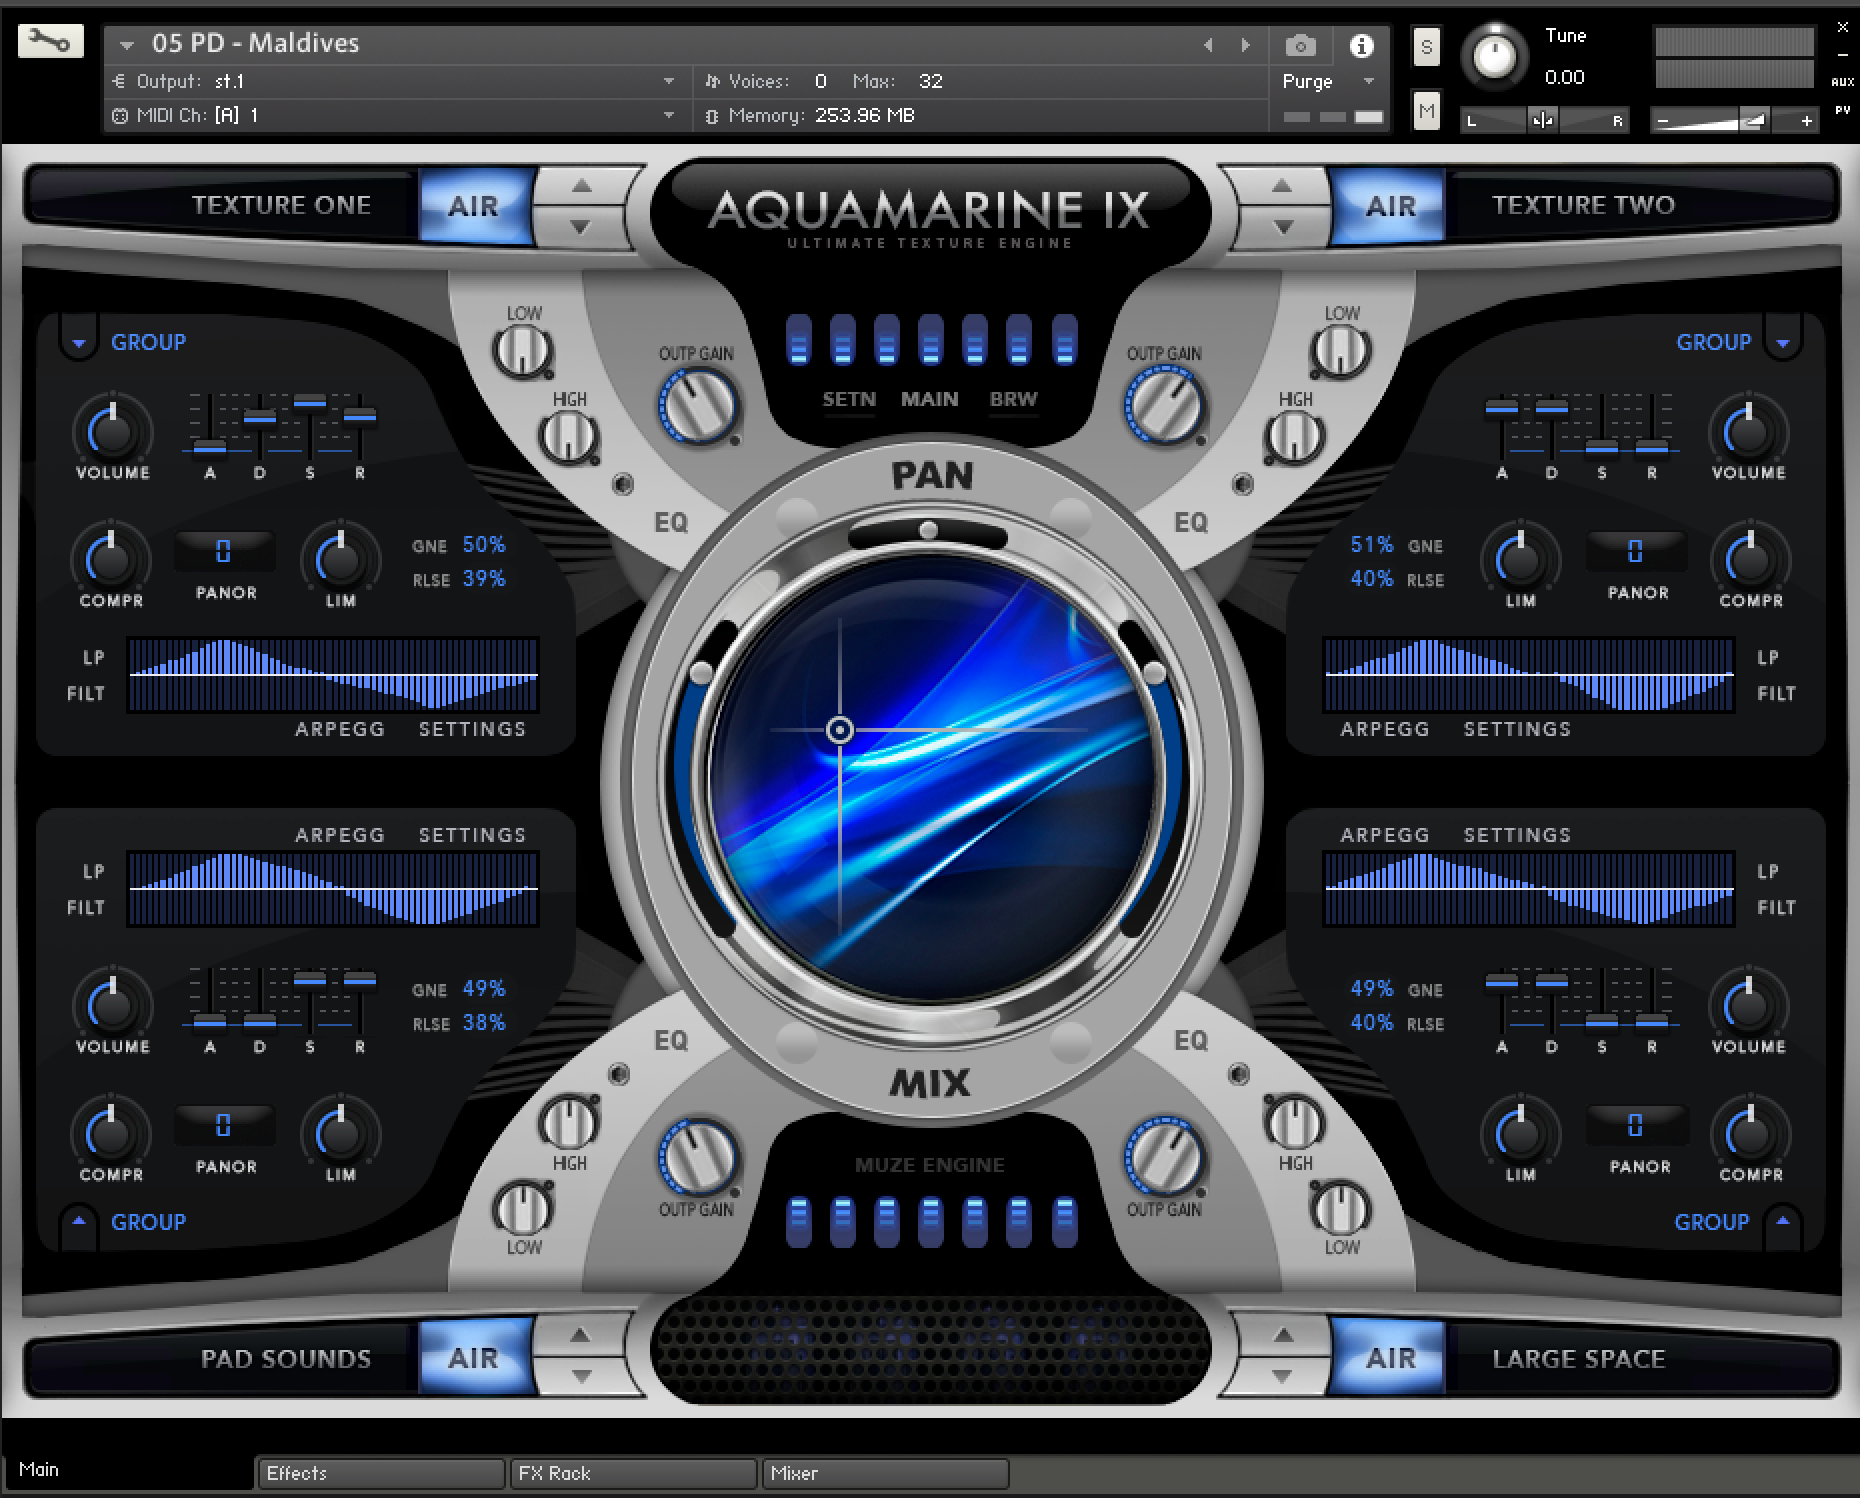Toggle AIR for Texture One
1860x1498 pixels.
coord(474,206)
